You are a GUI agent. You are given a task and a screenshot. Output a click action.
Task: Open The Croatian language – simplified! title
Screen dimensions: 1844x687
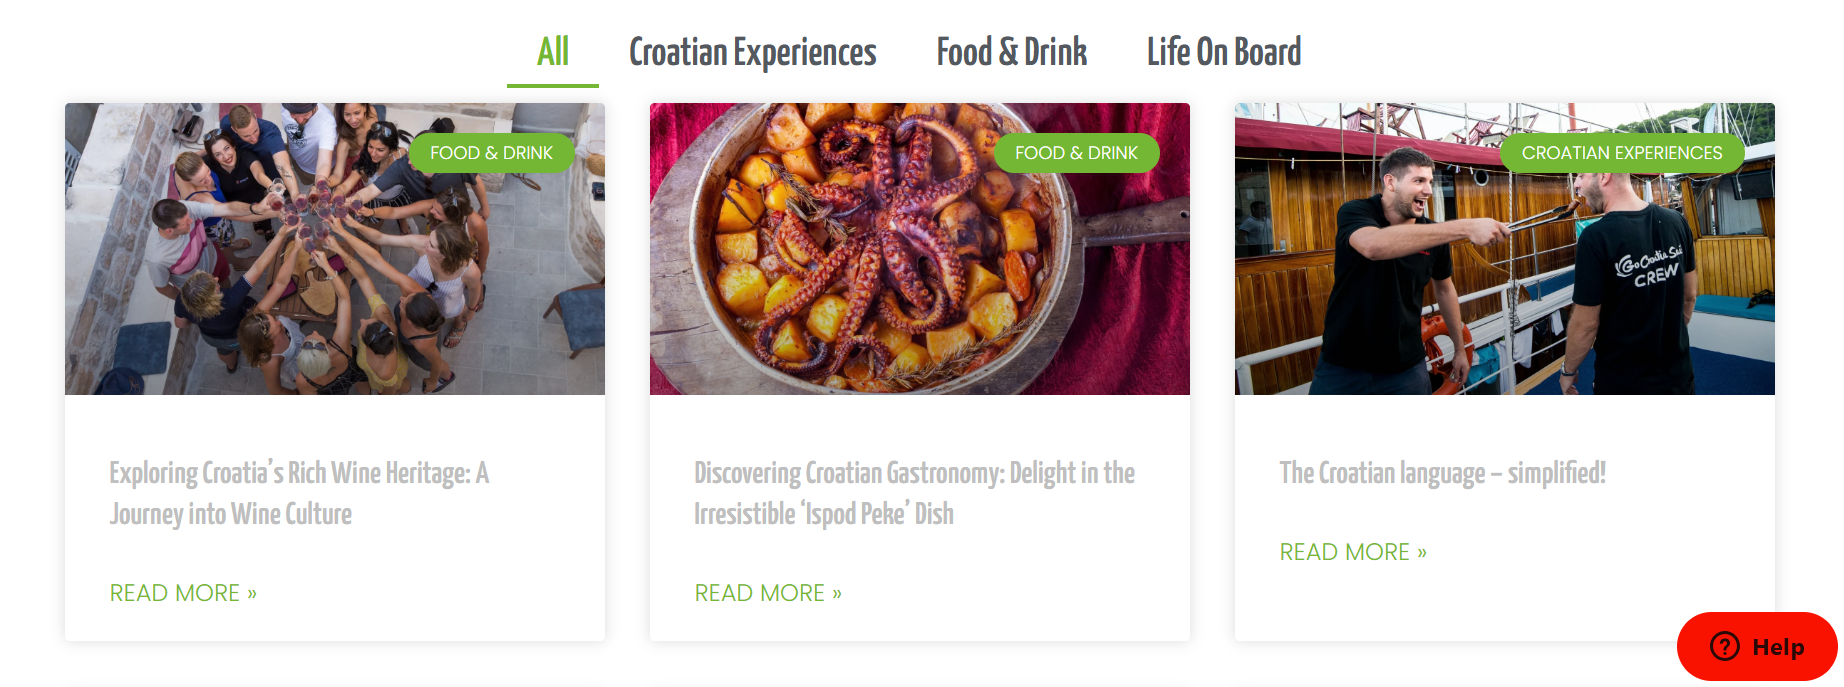[1442, 473]
